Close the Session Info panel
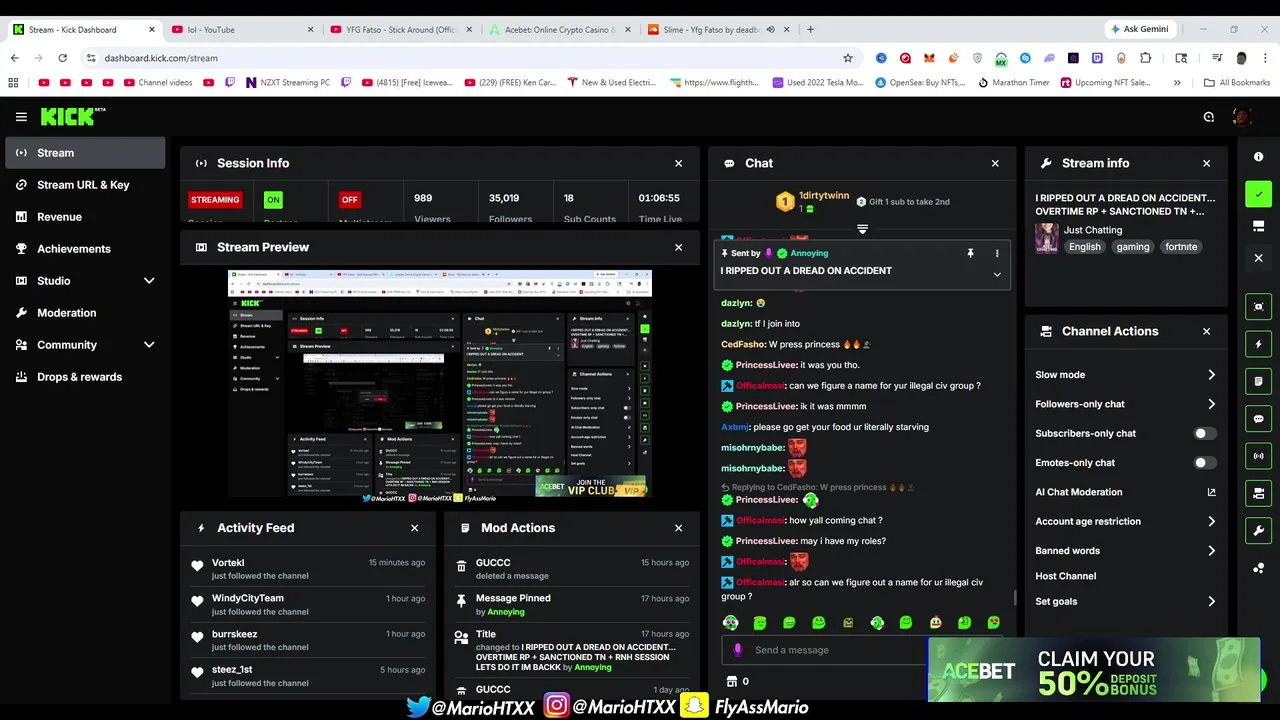 [x=679, y=163]
